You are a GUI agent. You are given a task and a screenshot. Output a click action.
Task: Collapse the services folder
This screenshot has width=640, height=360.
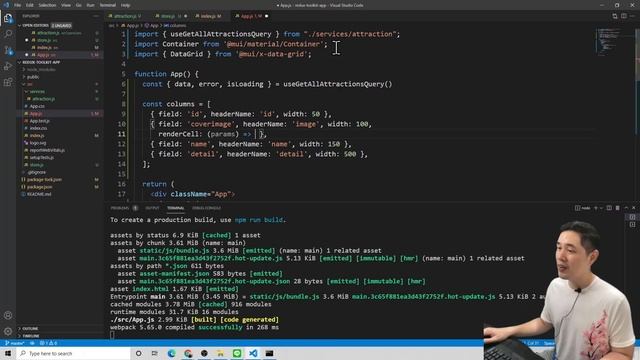tap(35, 91)
